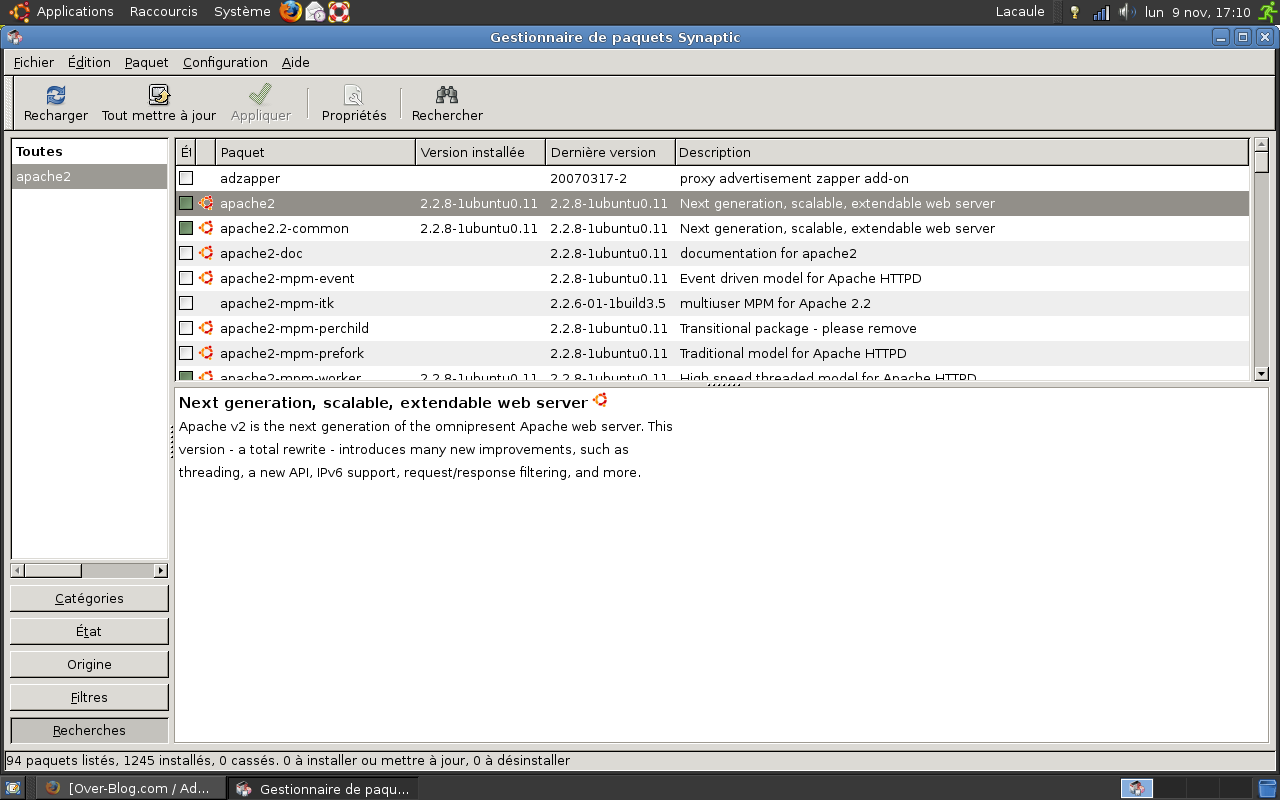Image resolution: width=1280 pixels, height=800 pixels.
Task: Select the adzapper package row
Action: pos(712,178)
